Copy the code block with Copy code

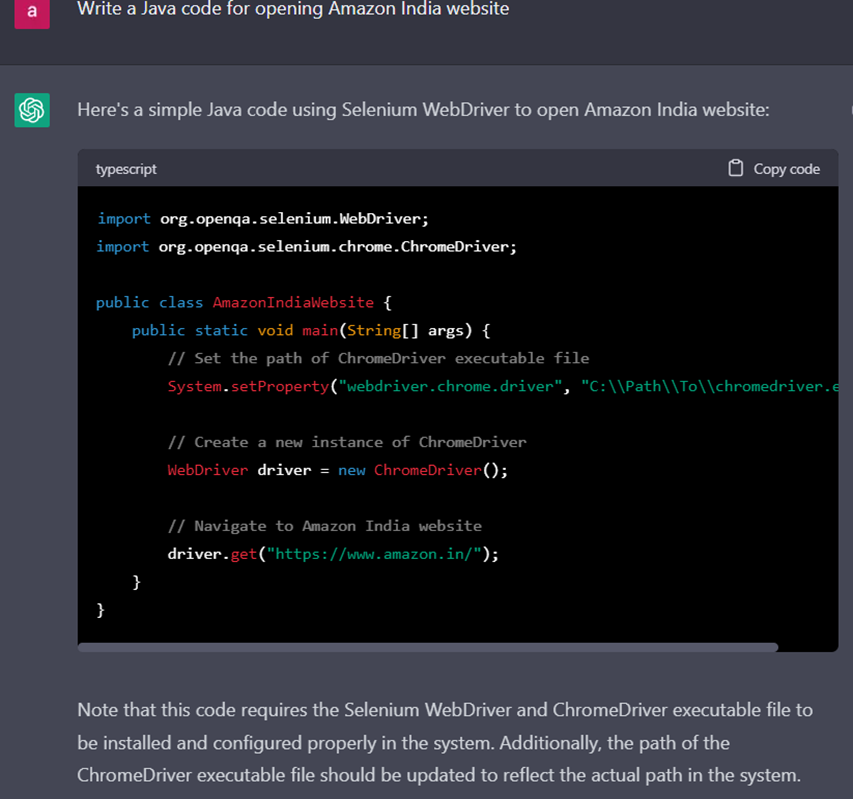[x=774, y=169]
